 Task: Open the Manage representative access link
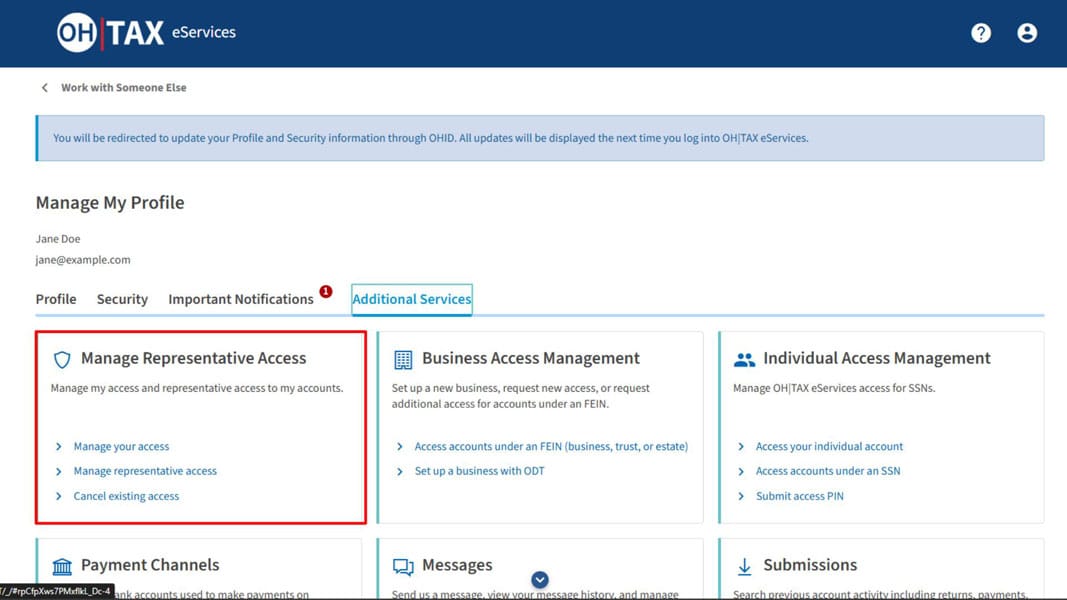[x=145, y=471]
